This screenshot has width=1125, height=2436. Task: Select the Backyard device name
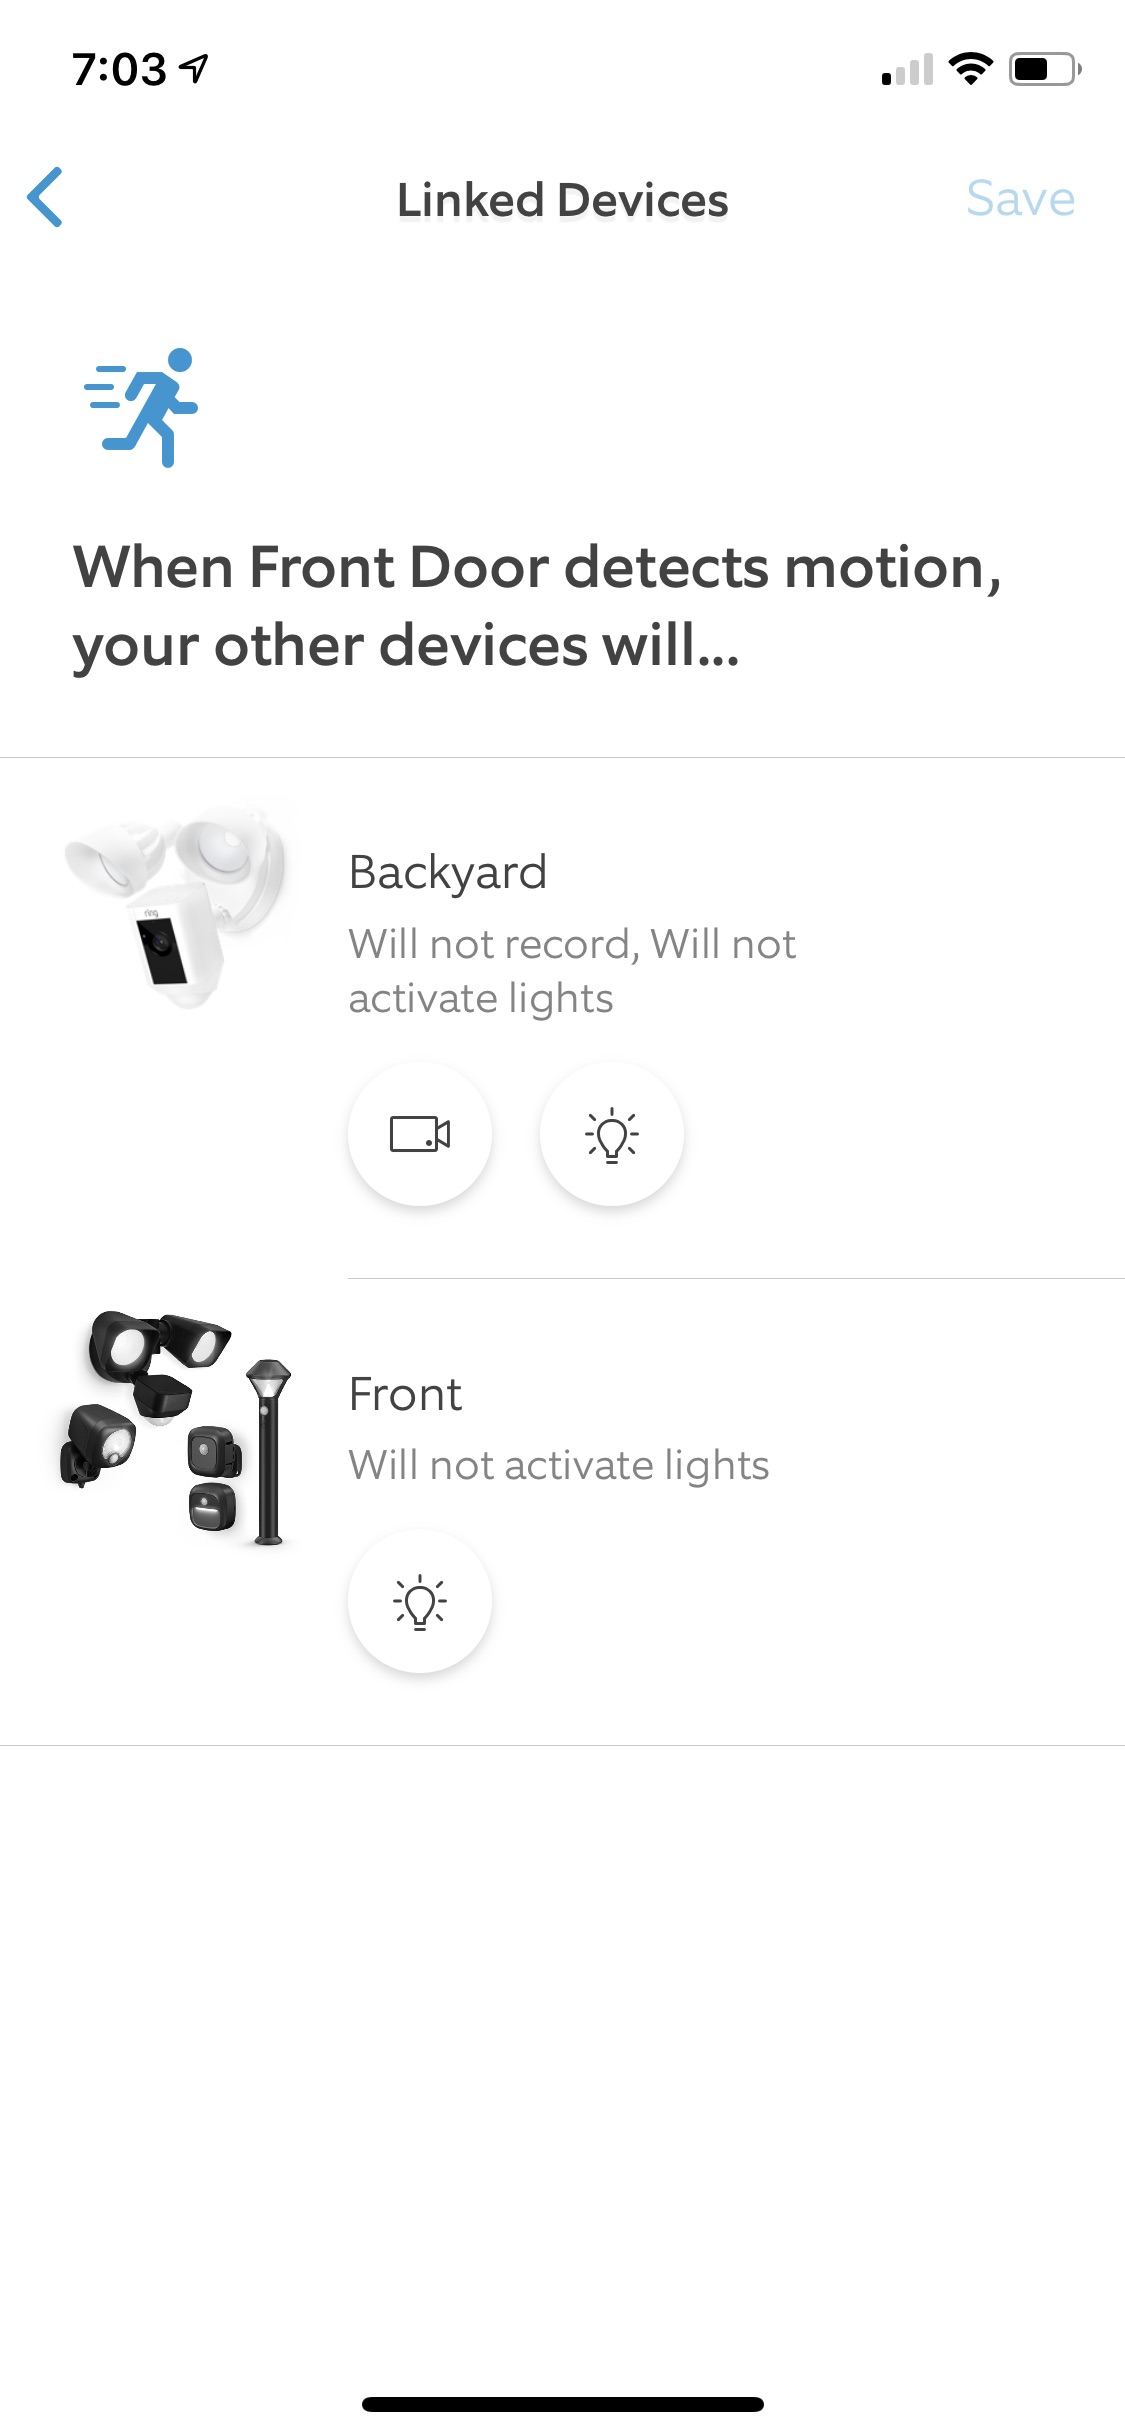point(448,872)
